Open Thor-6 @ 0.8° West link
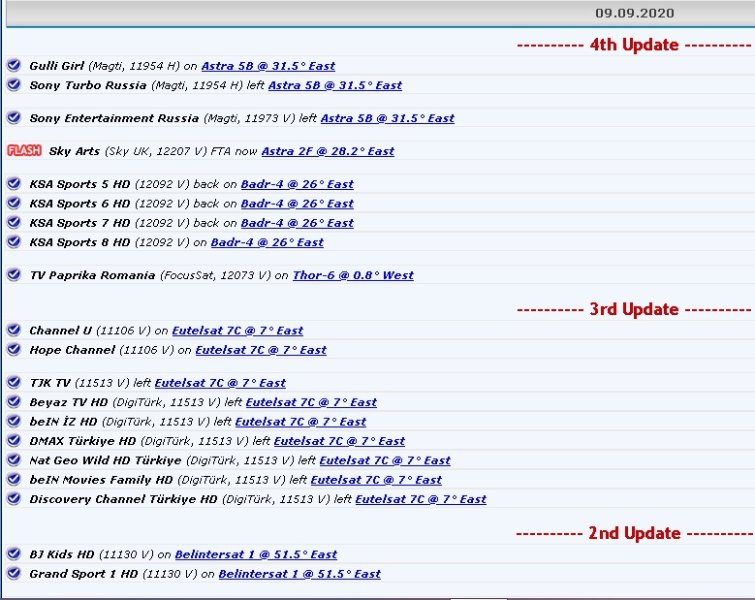Viewport: 755px width, 600px height. pos(353,275)
